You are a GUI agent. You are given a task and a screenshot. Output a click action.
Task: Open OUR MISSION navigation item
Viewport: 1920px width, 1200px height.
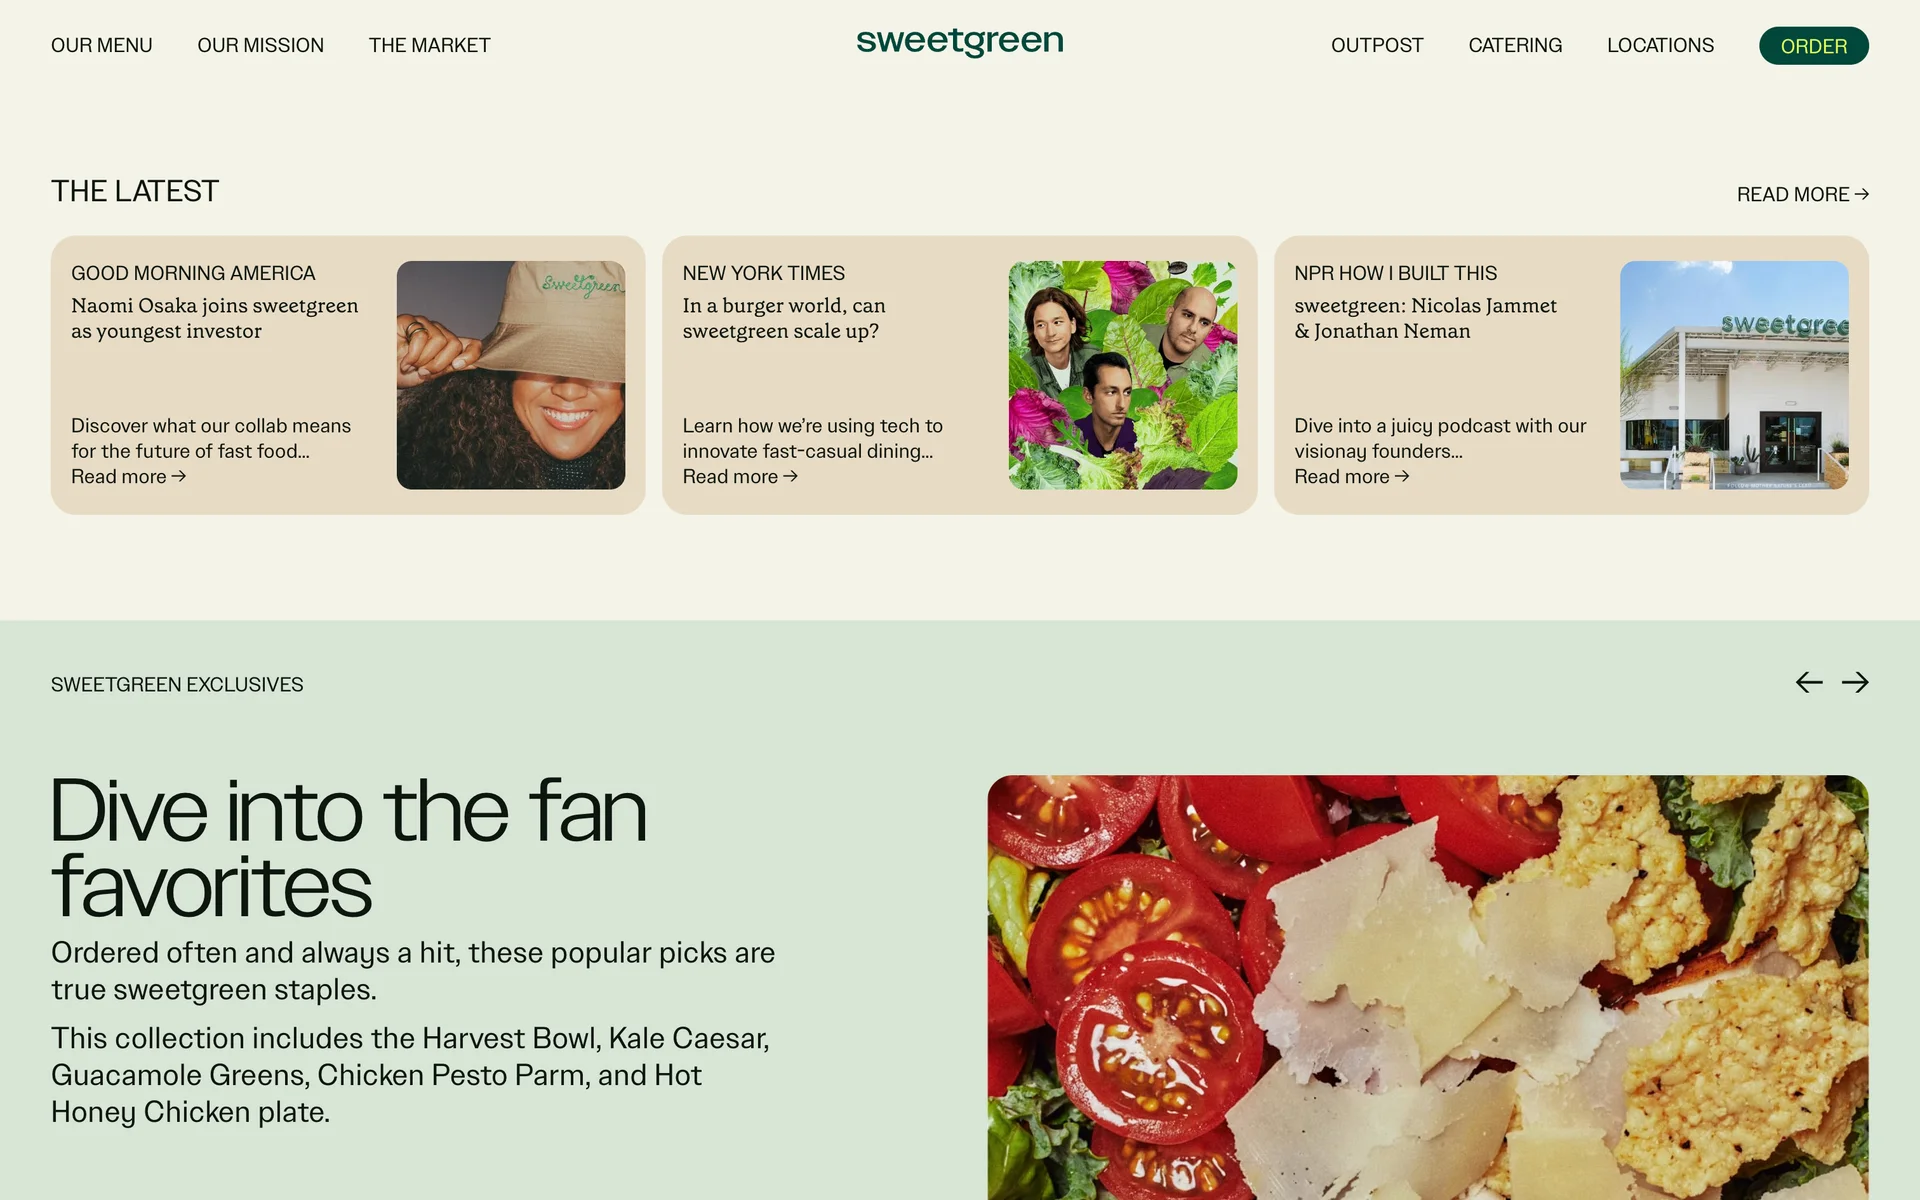(x=261, y=45)
